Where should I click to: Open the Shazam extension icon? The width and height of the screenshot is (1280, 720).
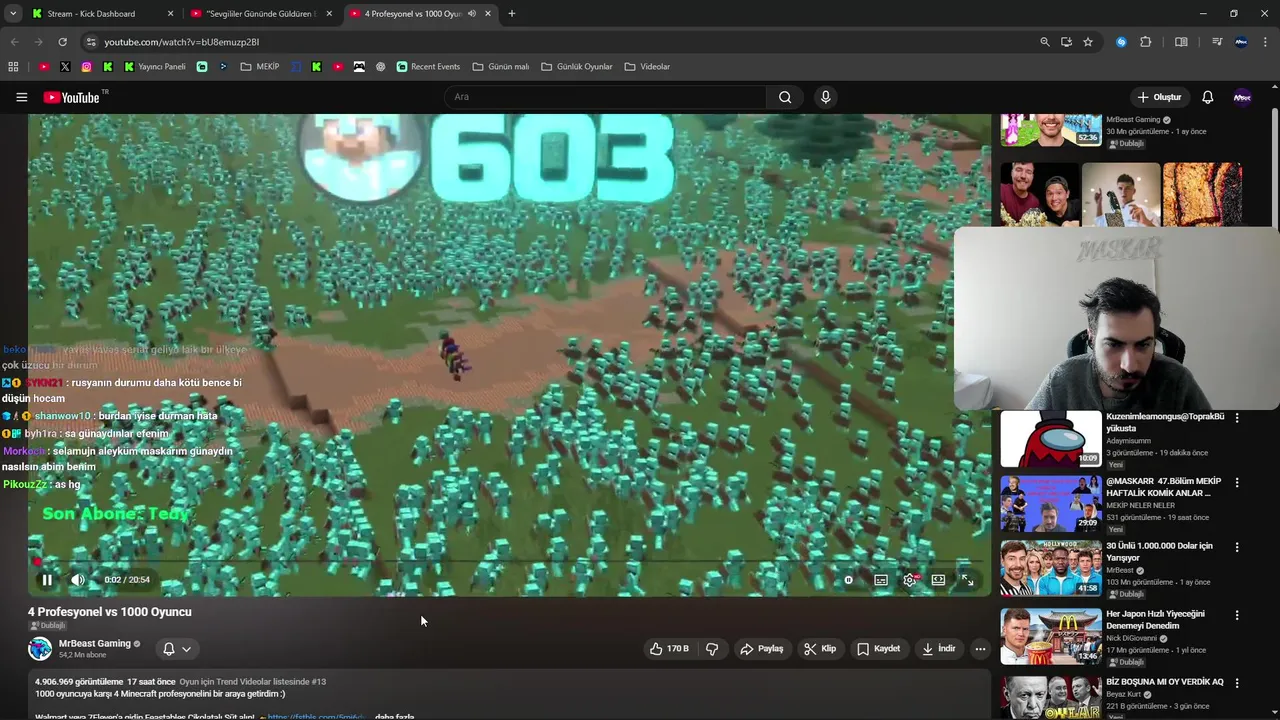(1121, 42)
